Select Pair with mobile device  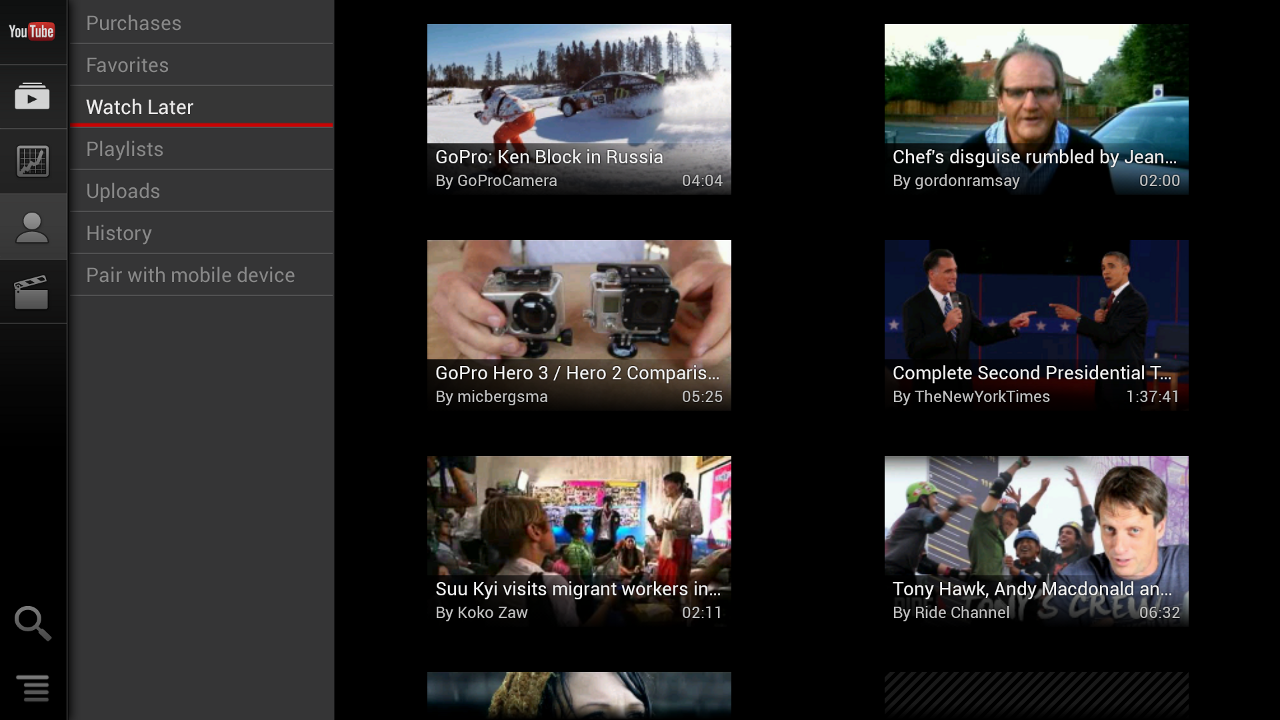coord(200,275)
